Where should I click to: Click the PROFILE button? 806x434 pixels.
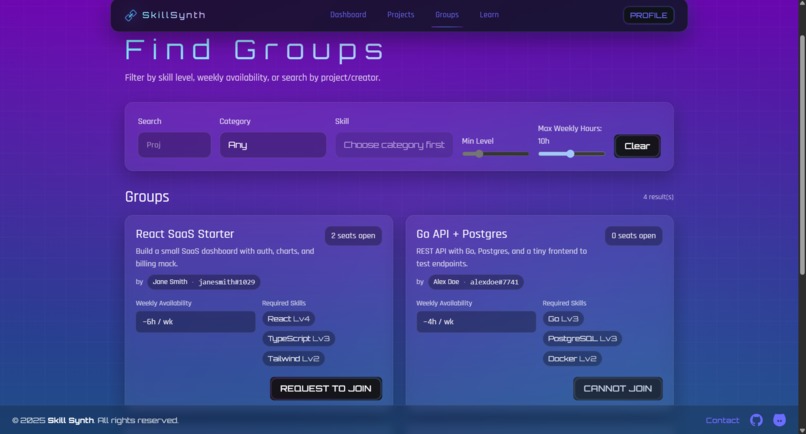(x=648, y=15)
